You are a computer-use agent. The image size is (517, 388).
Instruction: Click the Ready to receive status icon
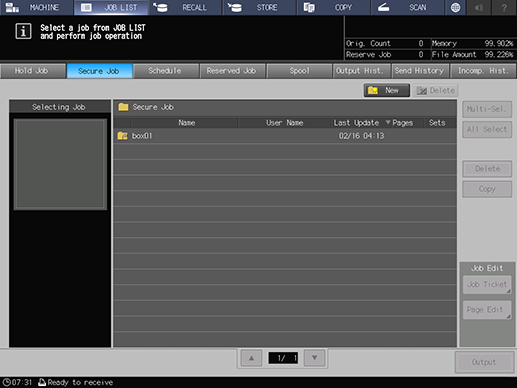pyautogui.click(x=42, y=382)
